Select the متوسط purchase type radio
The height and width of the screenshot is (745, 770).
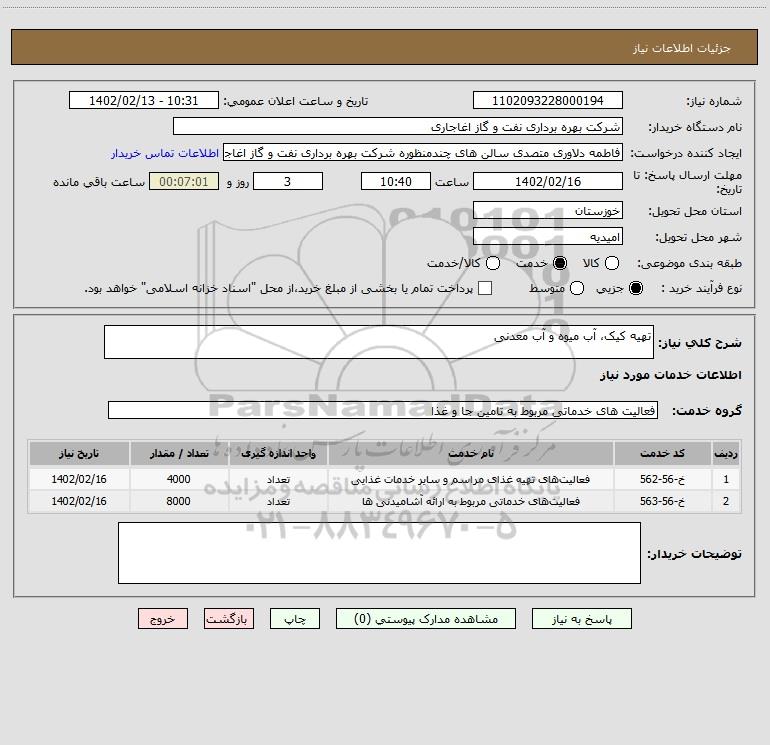[577, 288]
